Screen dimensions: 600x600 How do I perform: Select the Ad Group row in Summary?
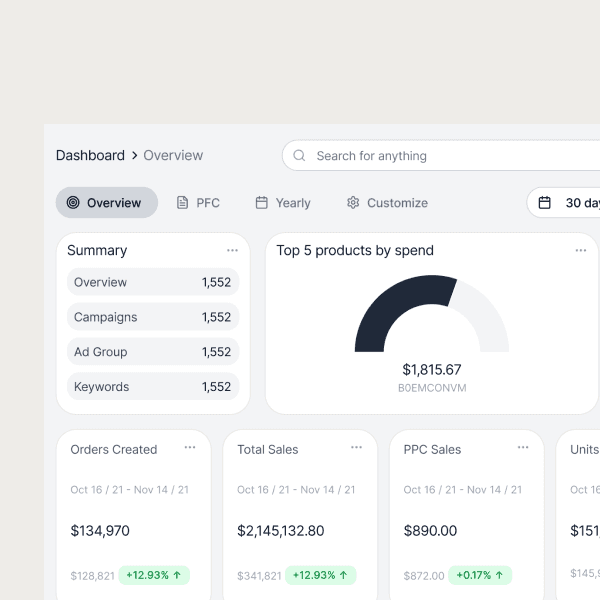click(153, 352)
